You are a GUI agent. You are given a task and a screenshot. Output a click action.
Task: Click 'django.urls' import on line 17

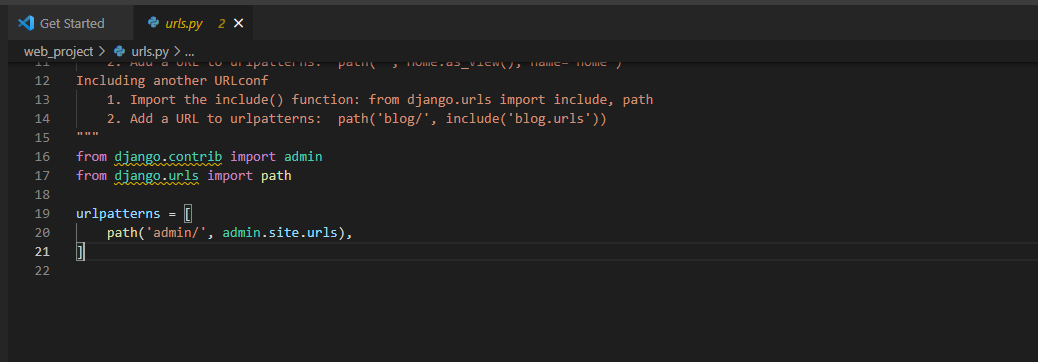157,176
